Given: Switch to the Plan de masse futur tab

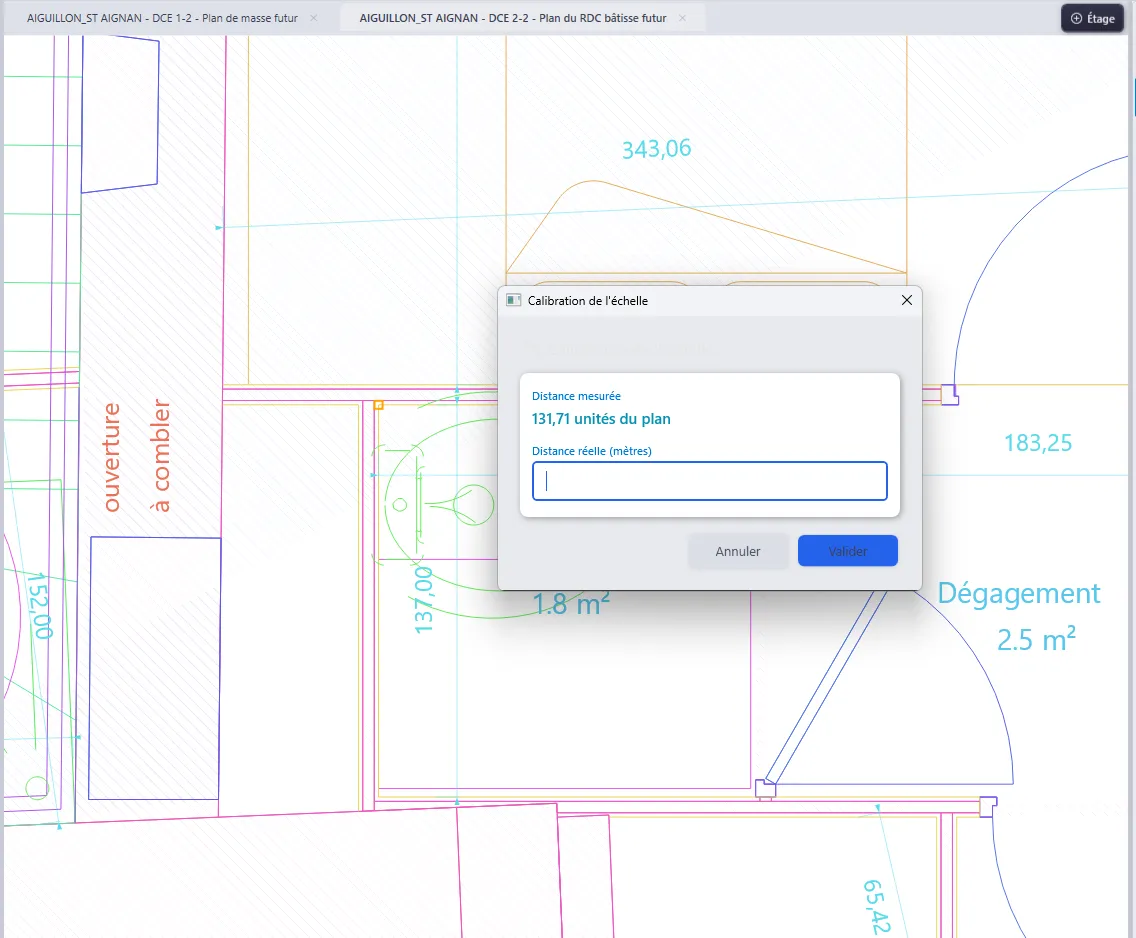Looking at the screenshot, I should click(x=162, y=18).
